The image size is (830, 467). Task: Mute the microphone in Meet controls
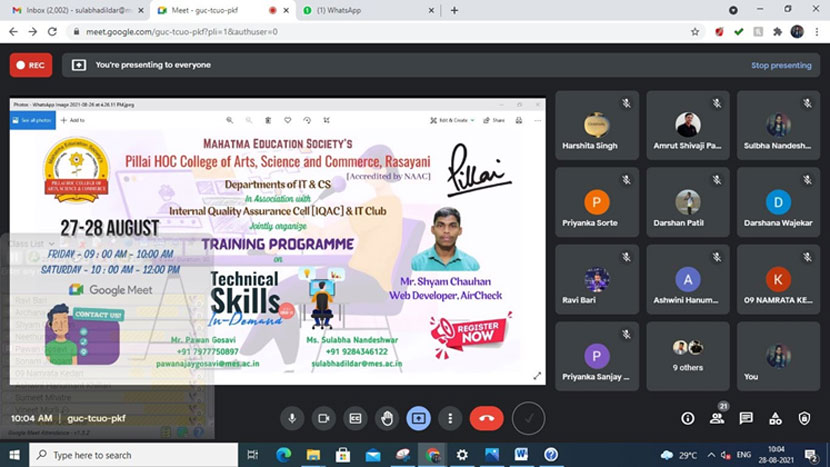(292, 419)
